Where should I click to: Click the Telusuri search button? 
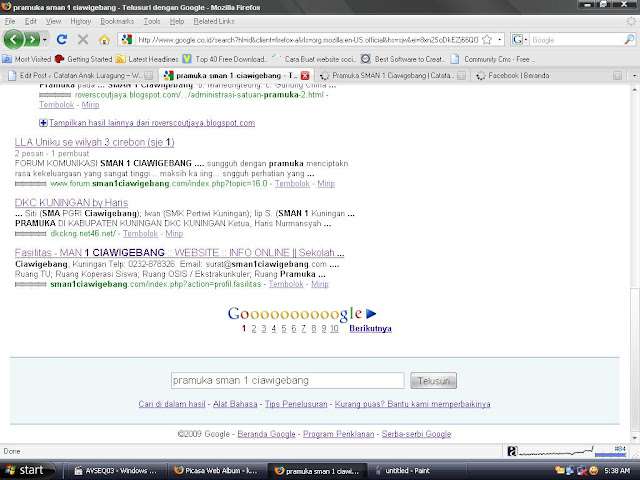click(433, 381)
